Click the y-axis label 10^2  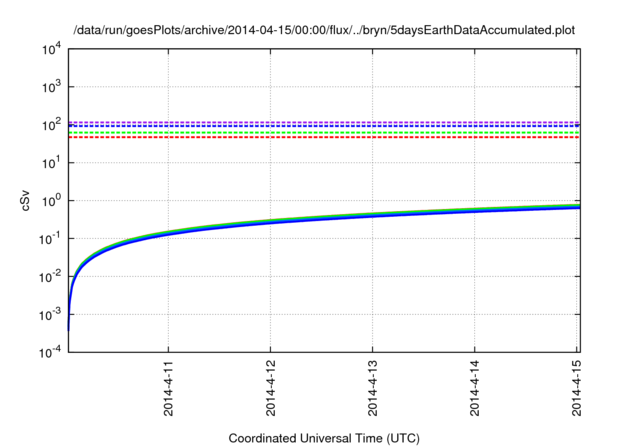51,124
